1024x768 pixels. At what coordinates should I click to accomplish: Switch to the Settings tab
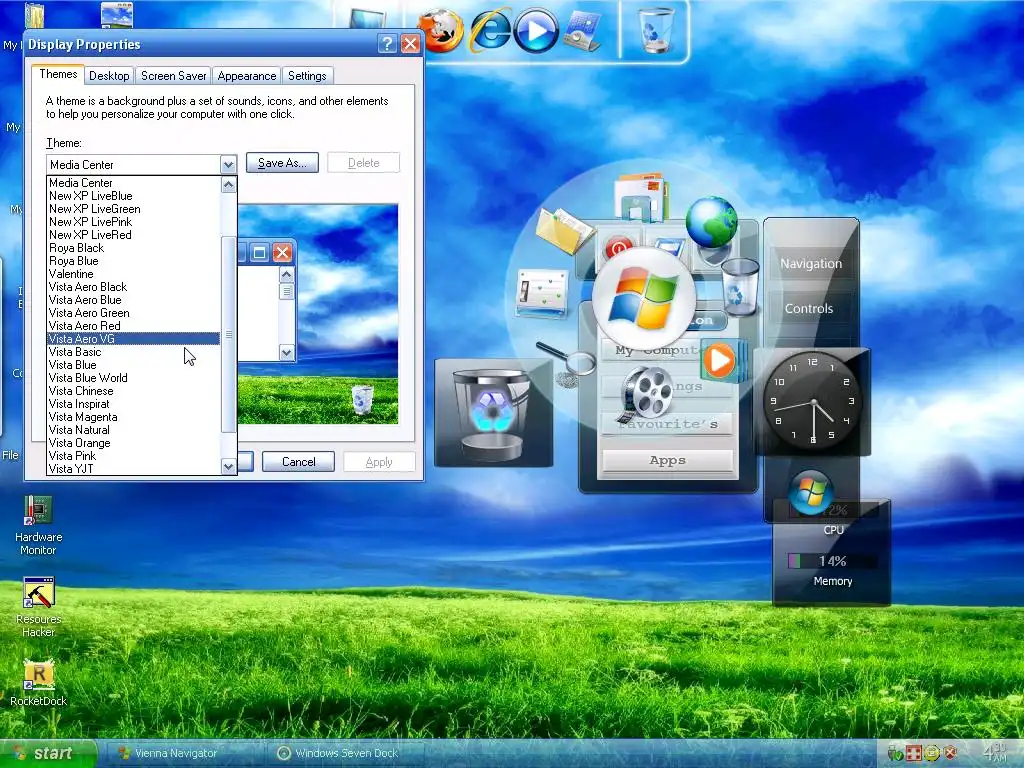tap(307, 76)
